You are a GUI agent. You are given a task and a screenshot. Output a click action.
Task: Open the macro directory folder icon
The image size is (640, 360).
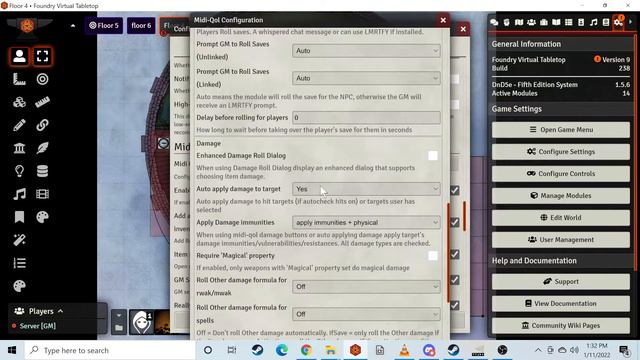pyautogui.click(x=119, y=327)
